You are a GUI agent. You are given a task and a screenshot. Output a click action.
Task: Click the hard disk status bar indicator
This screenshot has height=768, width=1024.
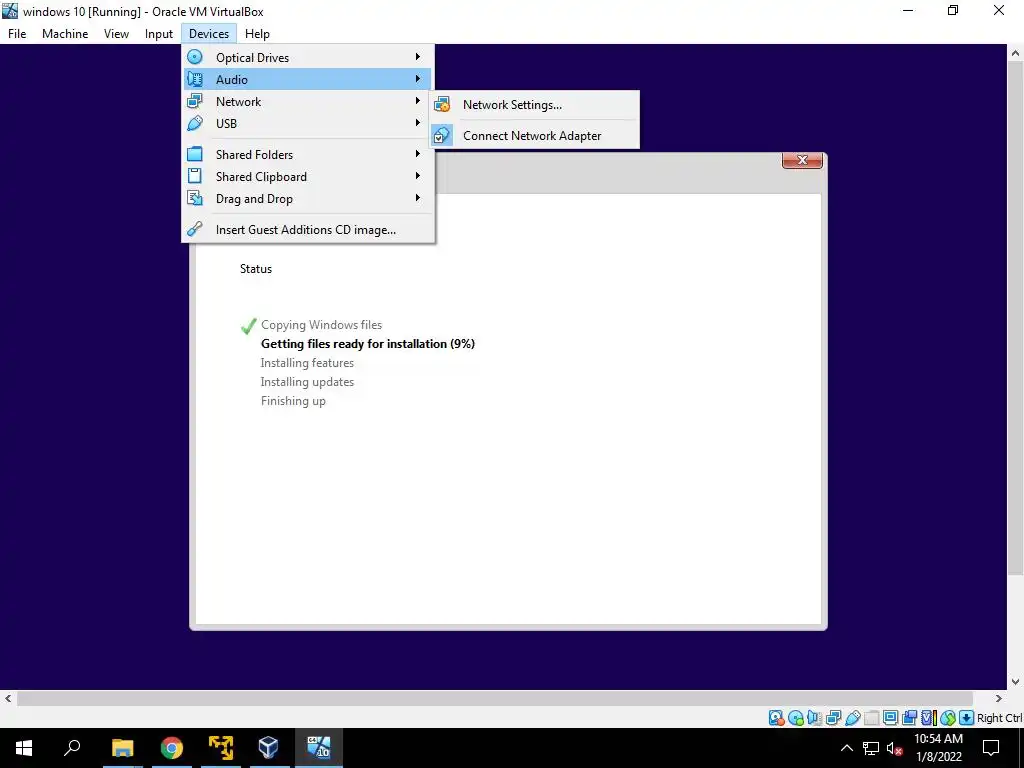pyautogui.click(x=776, y=718)
